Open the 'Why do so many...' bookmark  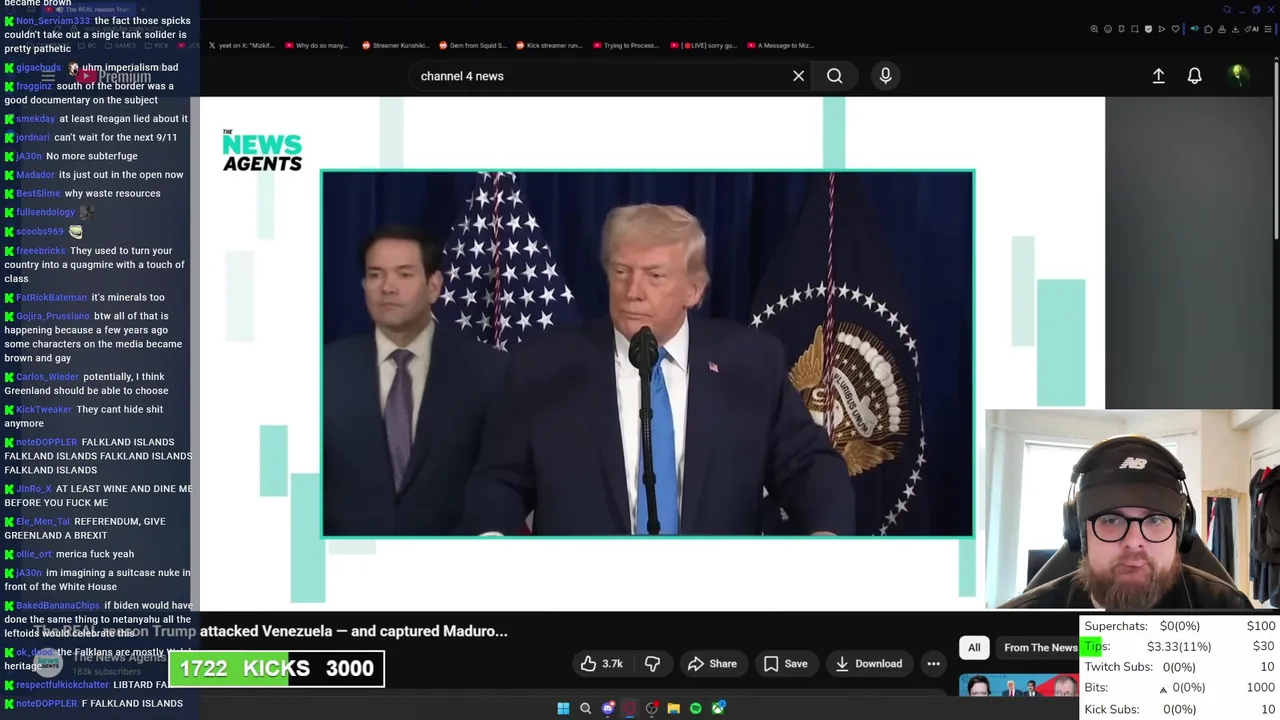click(x=317, y=45)
